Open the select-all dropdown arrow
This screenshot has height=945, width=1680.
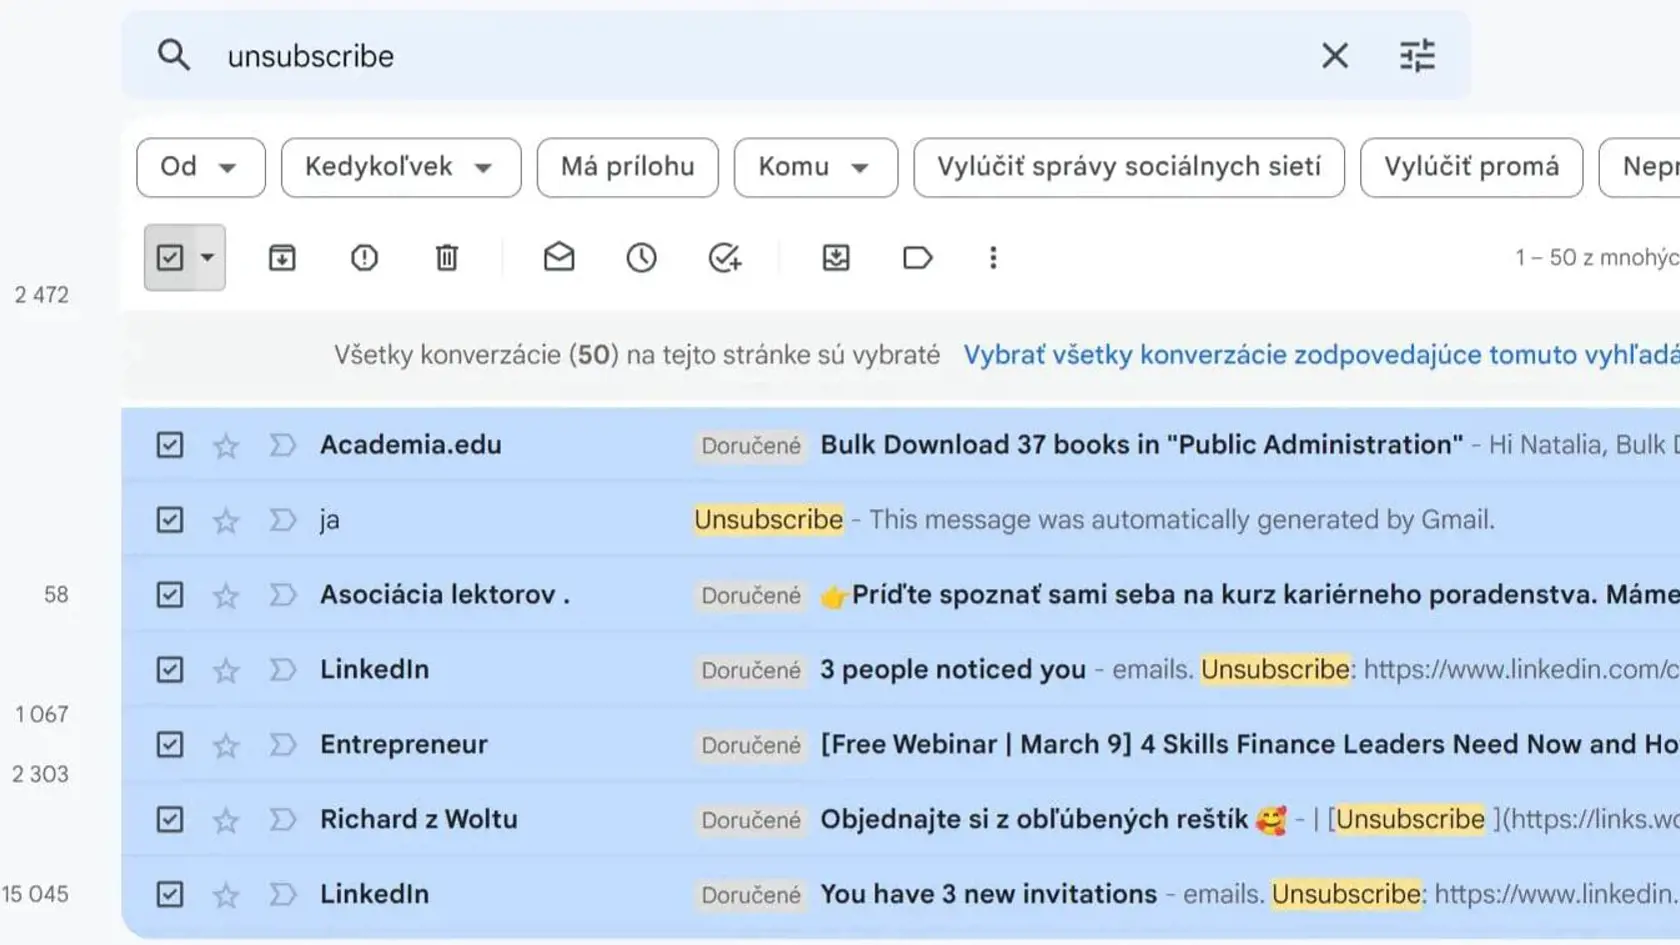click(207, 258)
